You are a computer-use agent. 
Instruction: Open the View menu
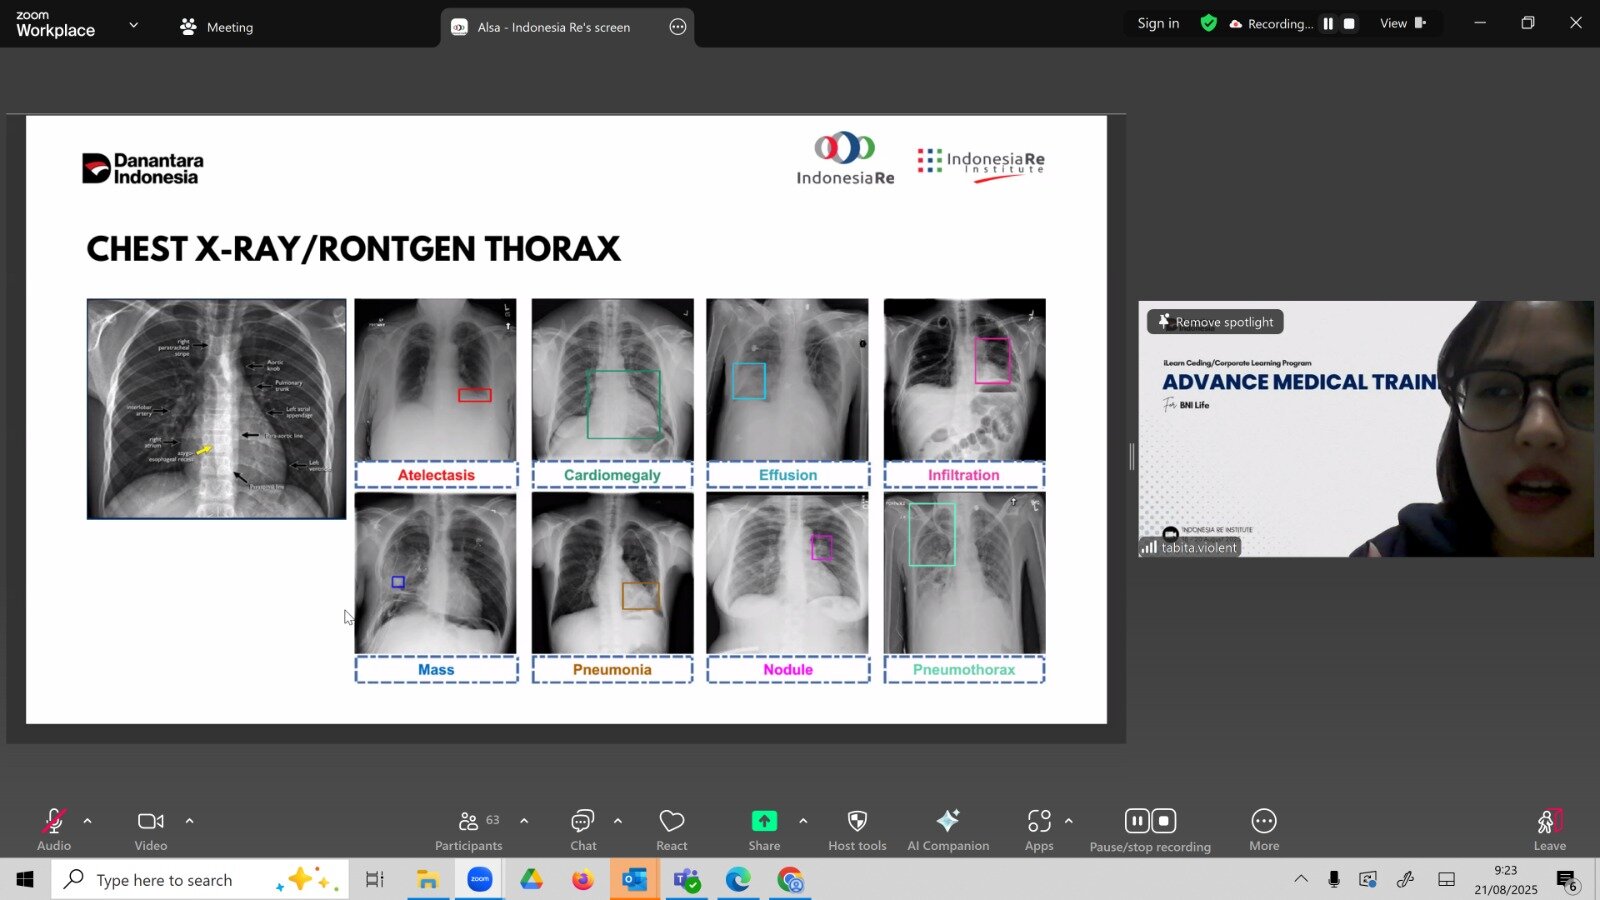point(1402,24)
